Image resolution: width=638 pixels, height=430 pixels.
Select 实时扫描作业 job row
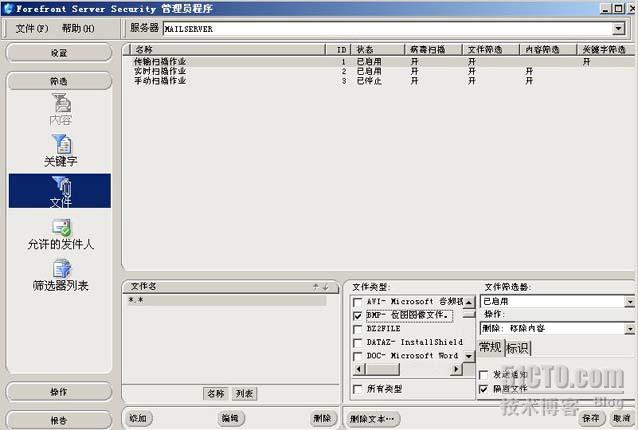point(378,71)
